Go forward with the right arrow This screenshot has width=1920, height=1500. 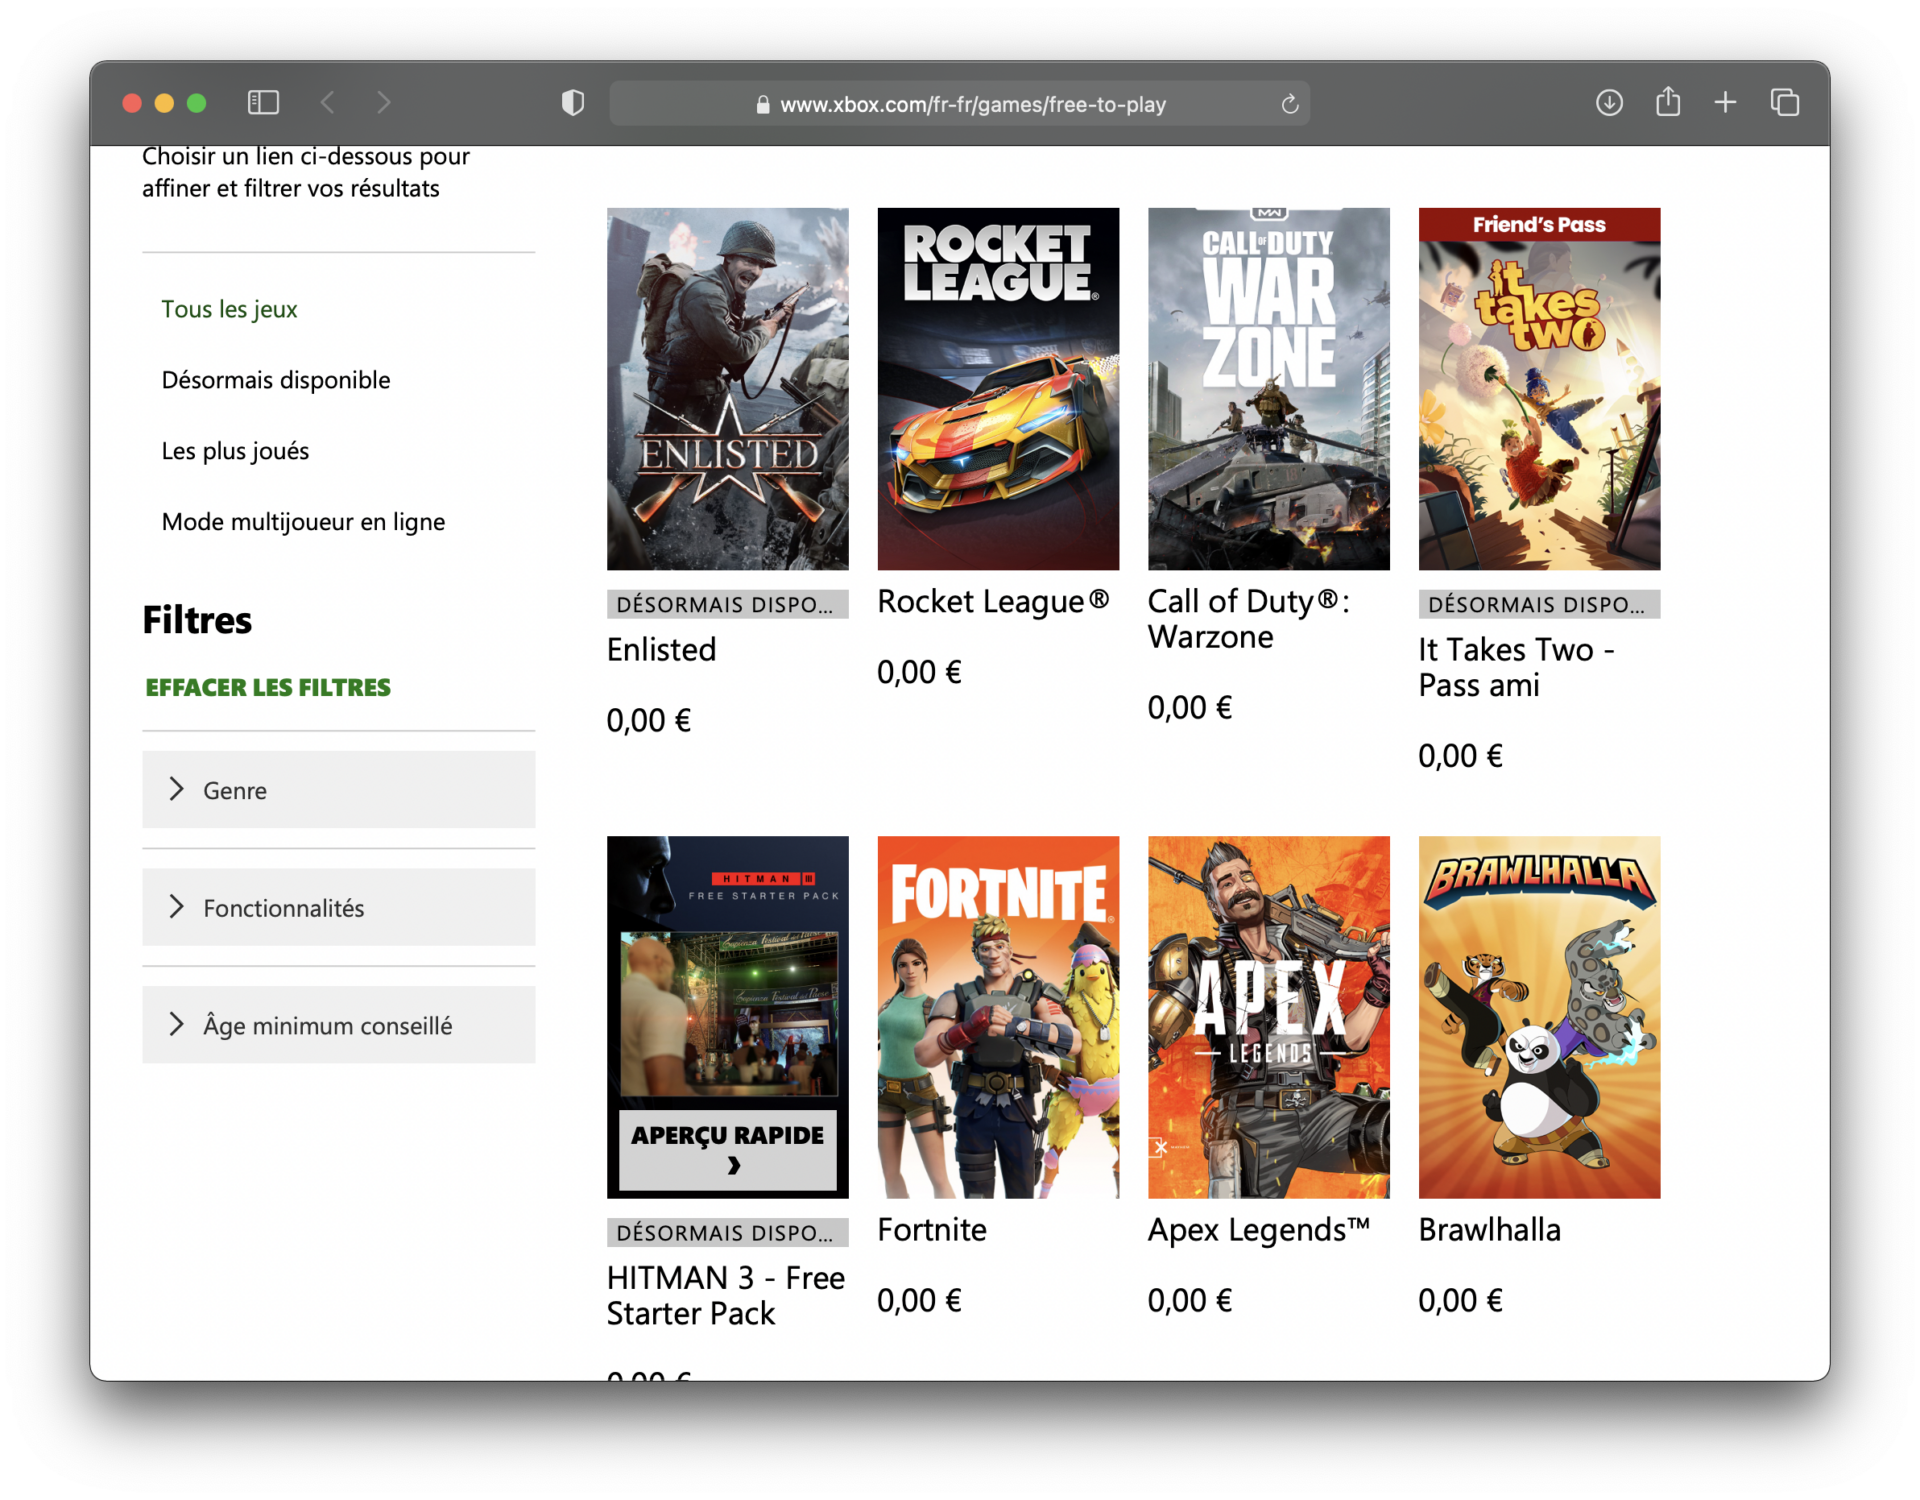pyautogui.click(x=384, y=102)
